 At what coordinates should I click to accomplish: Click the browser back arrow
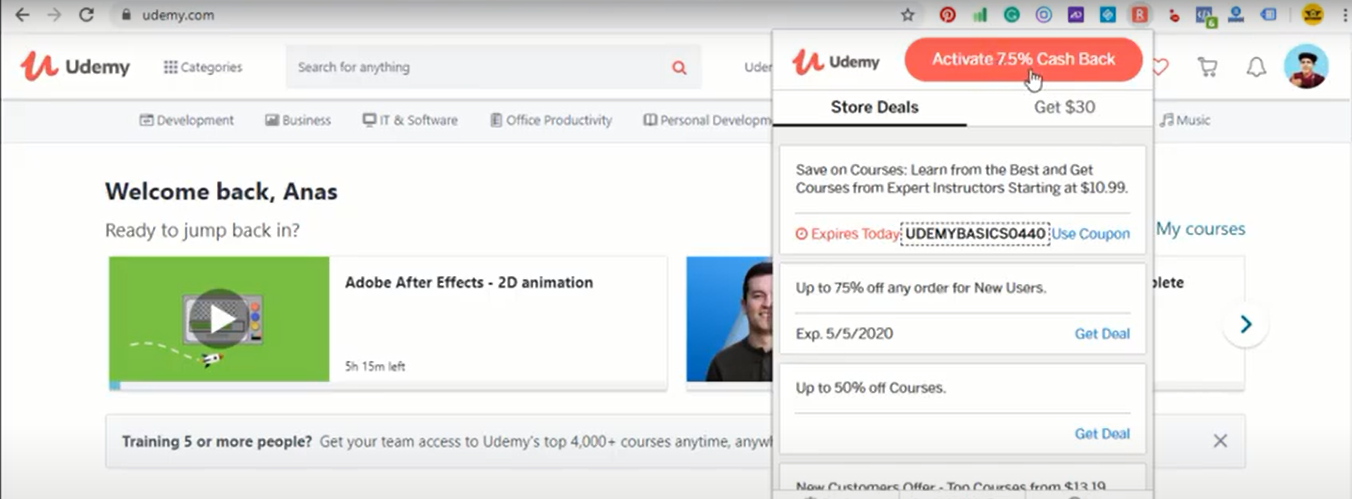(22, 15)
